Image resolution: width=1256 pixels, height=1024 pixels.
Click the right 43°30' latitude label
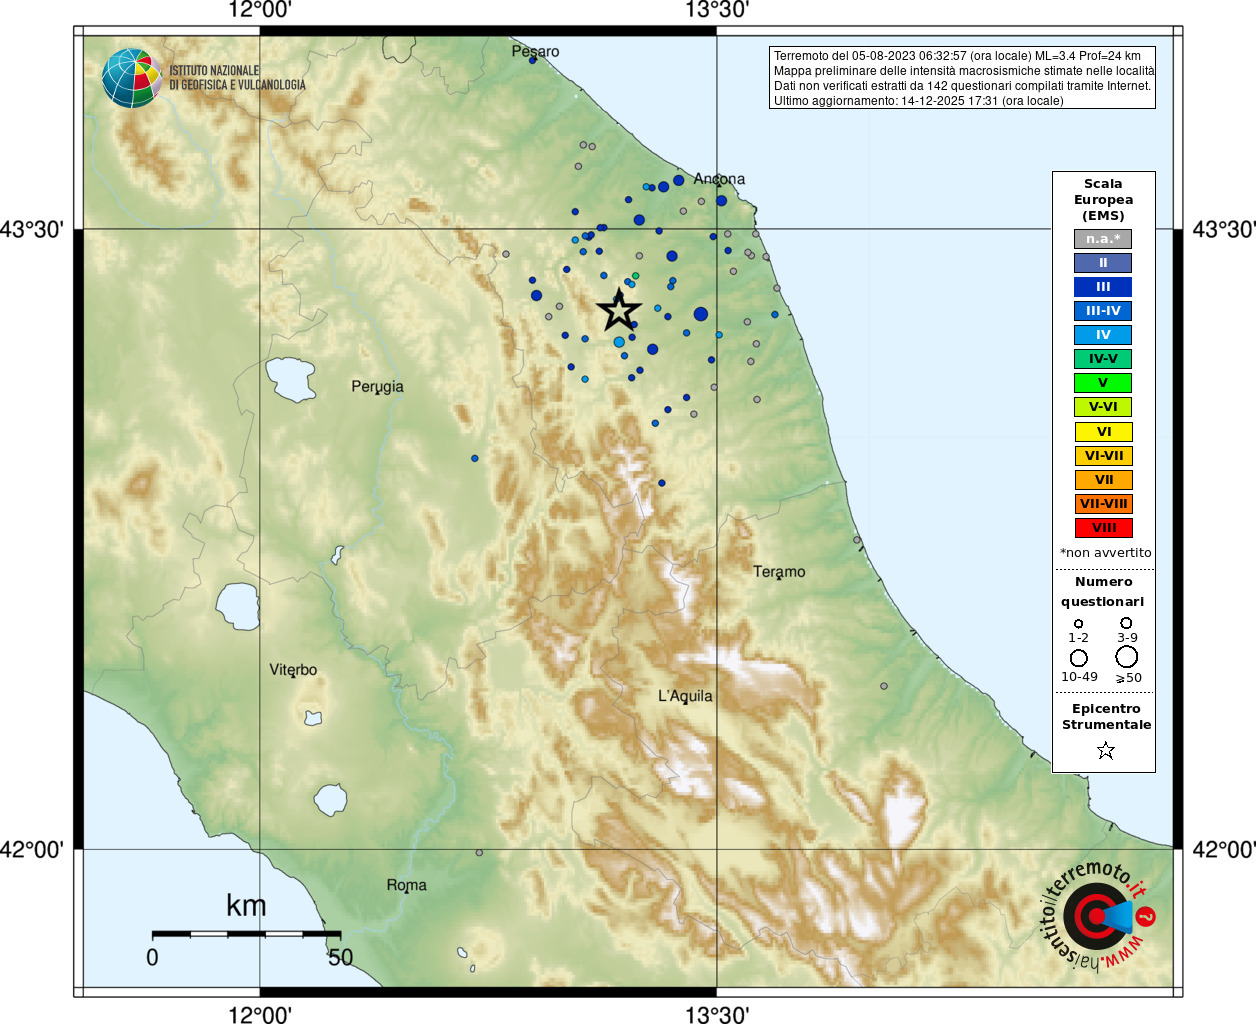point(1224,229)
